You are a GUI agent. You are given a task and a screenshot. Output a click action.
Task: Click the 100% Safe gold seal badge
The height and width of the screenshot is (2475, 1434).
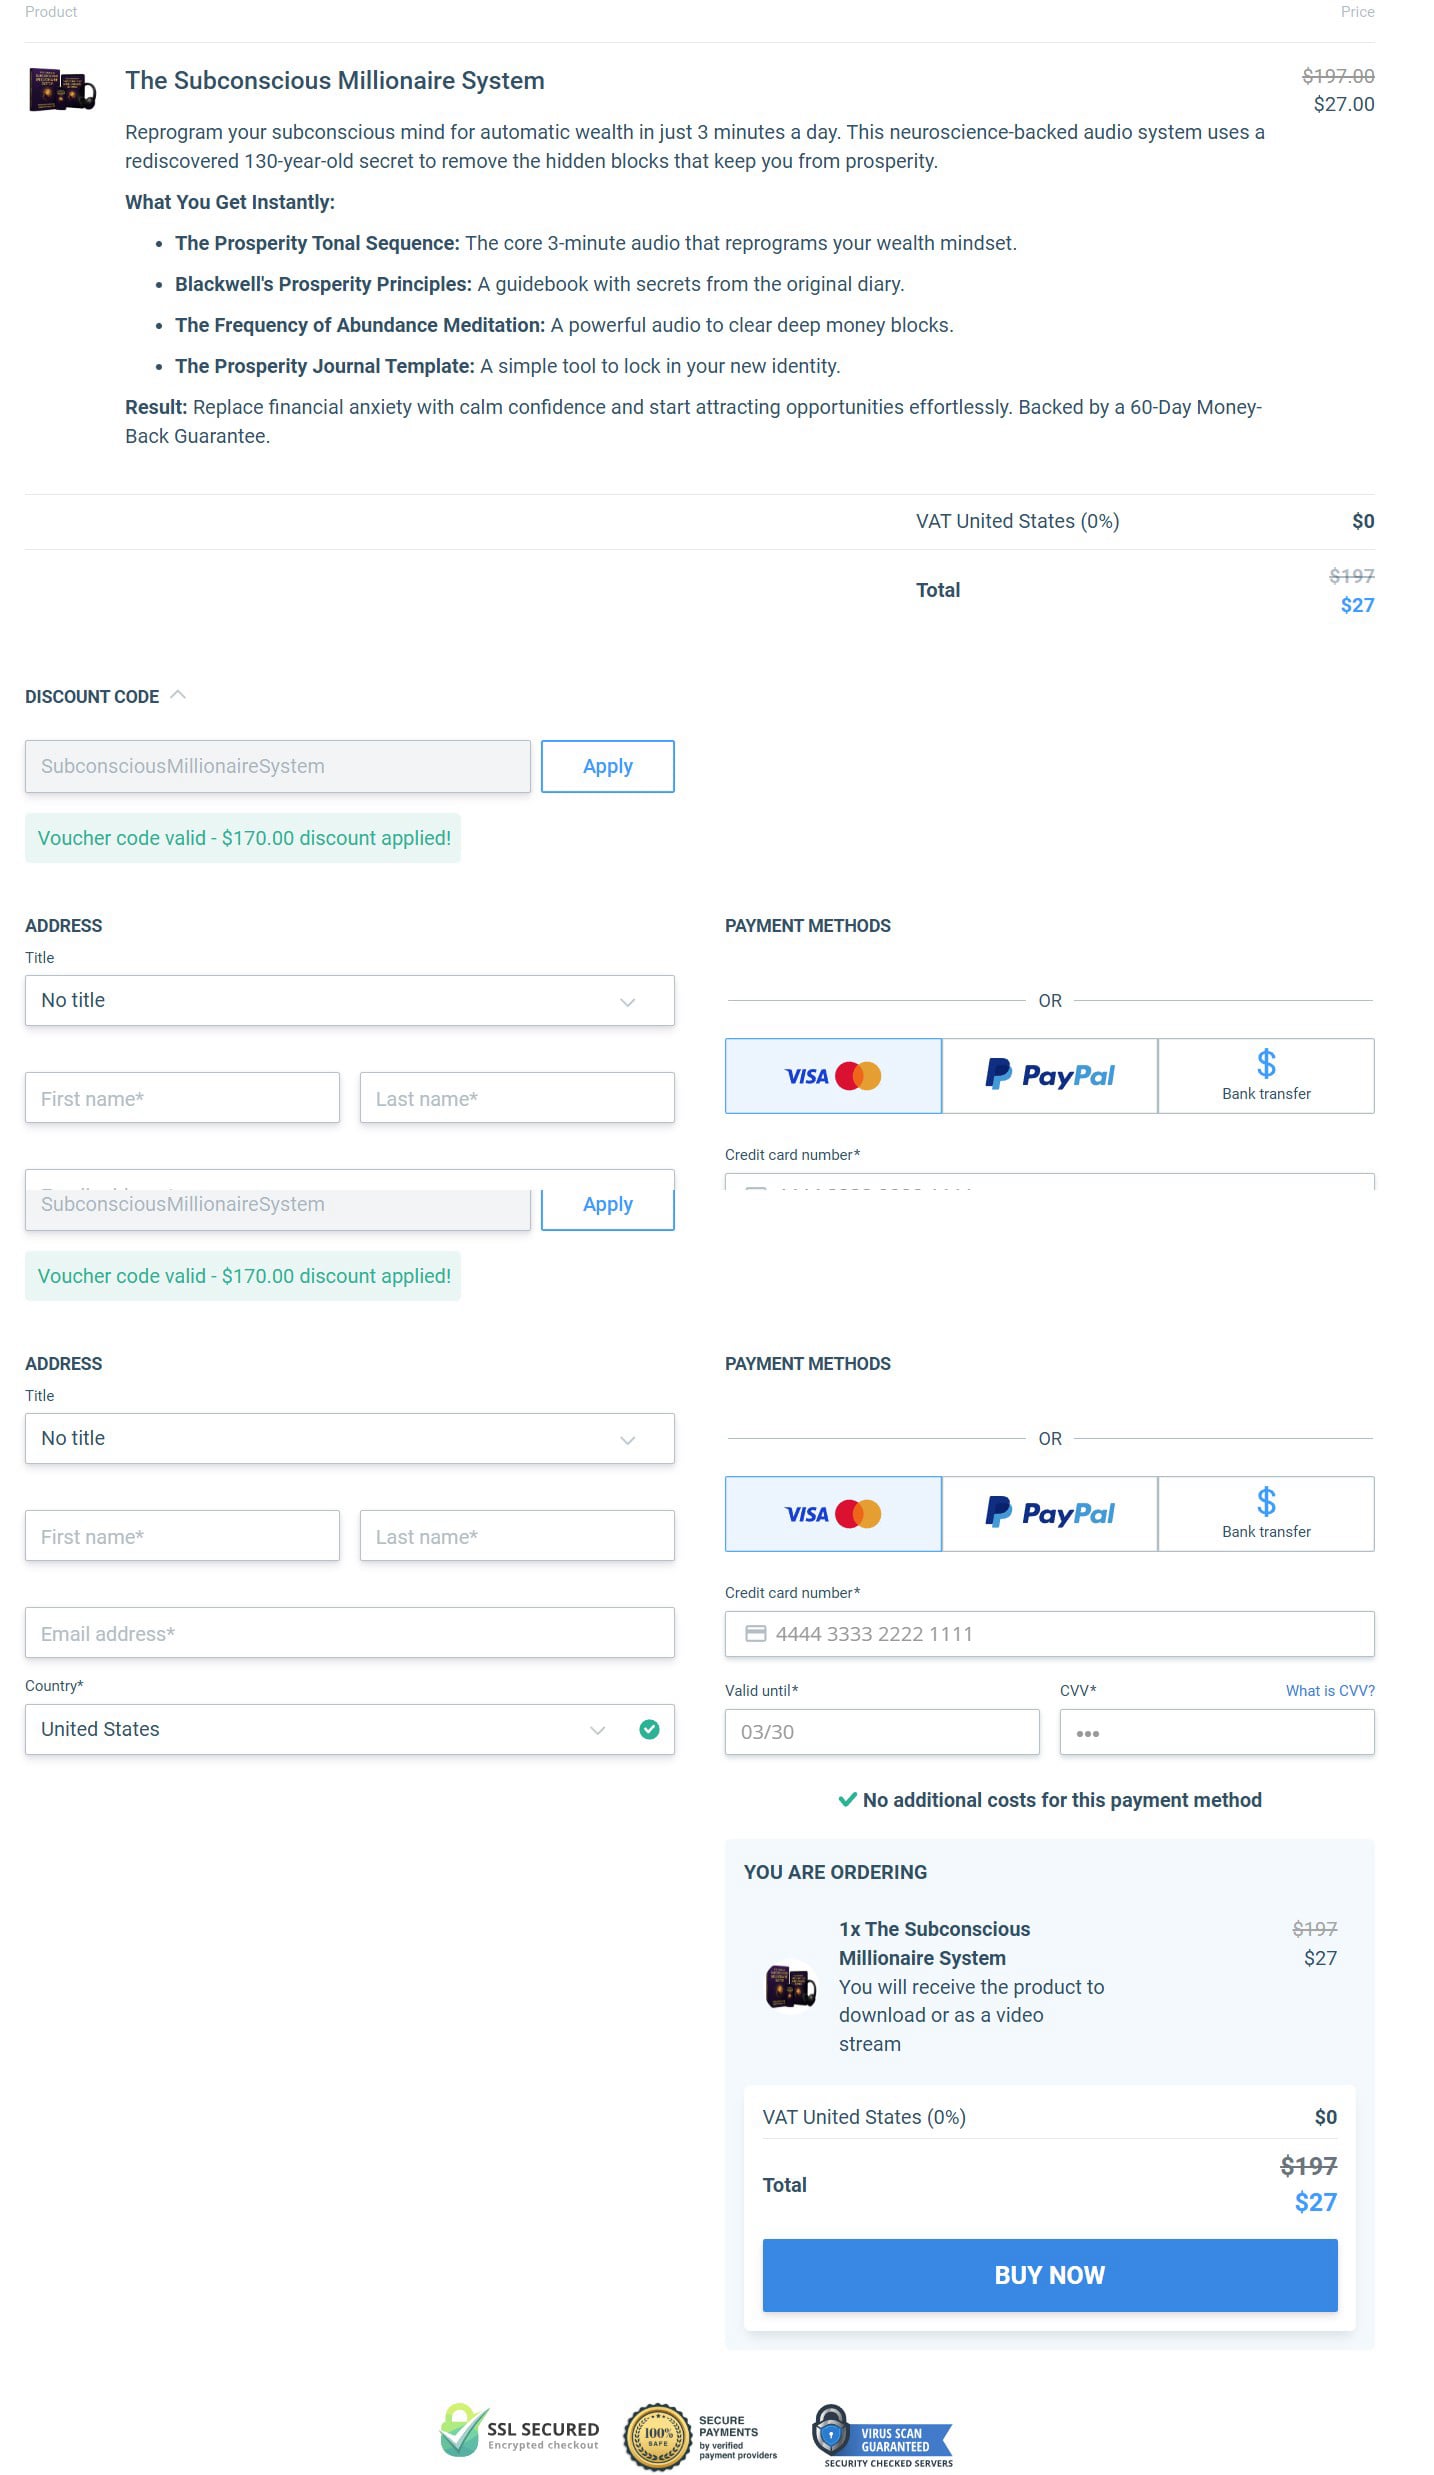(657, 2437)
